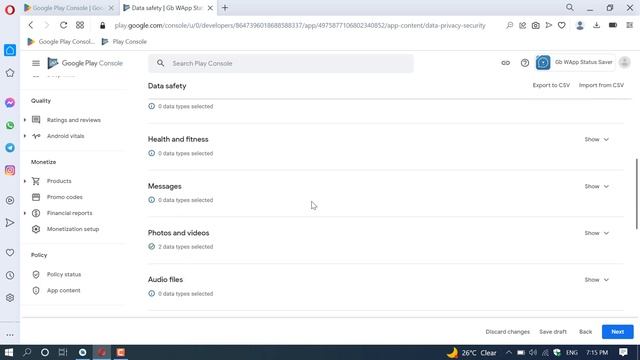Open Opera sidebar heart icon
Screen dimensions: 640x360
coord(10,253)
